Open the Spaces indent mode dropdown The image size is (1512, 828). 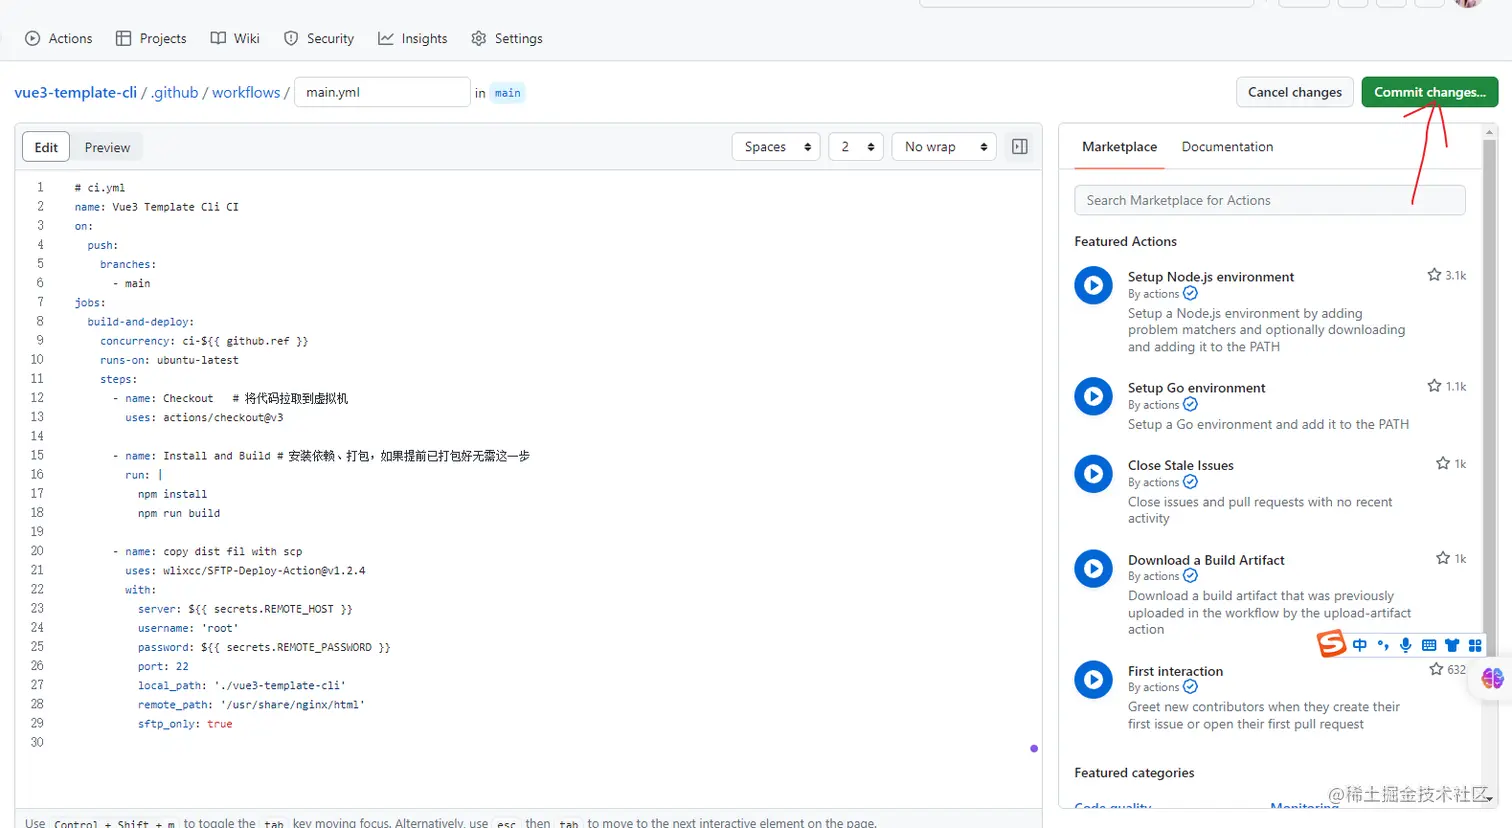[777, 147]
